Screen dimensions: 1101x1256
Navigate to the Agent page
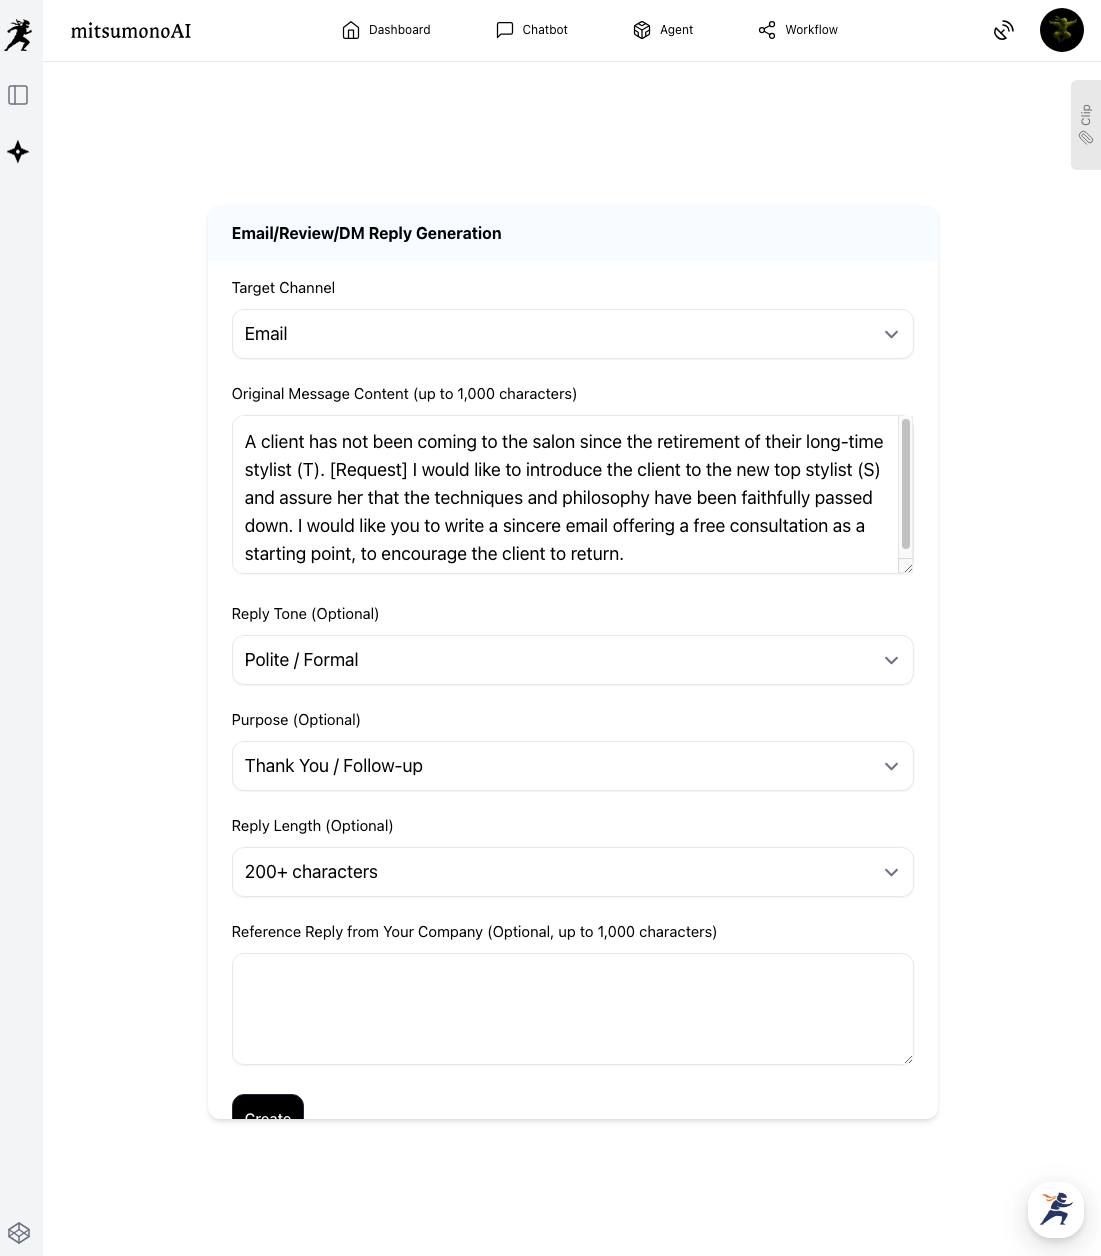[x=663, y=30]
